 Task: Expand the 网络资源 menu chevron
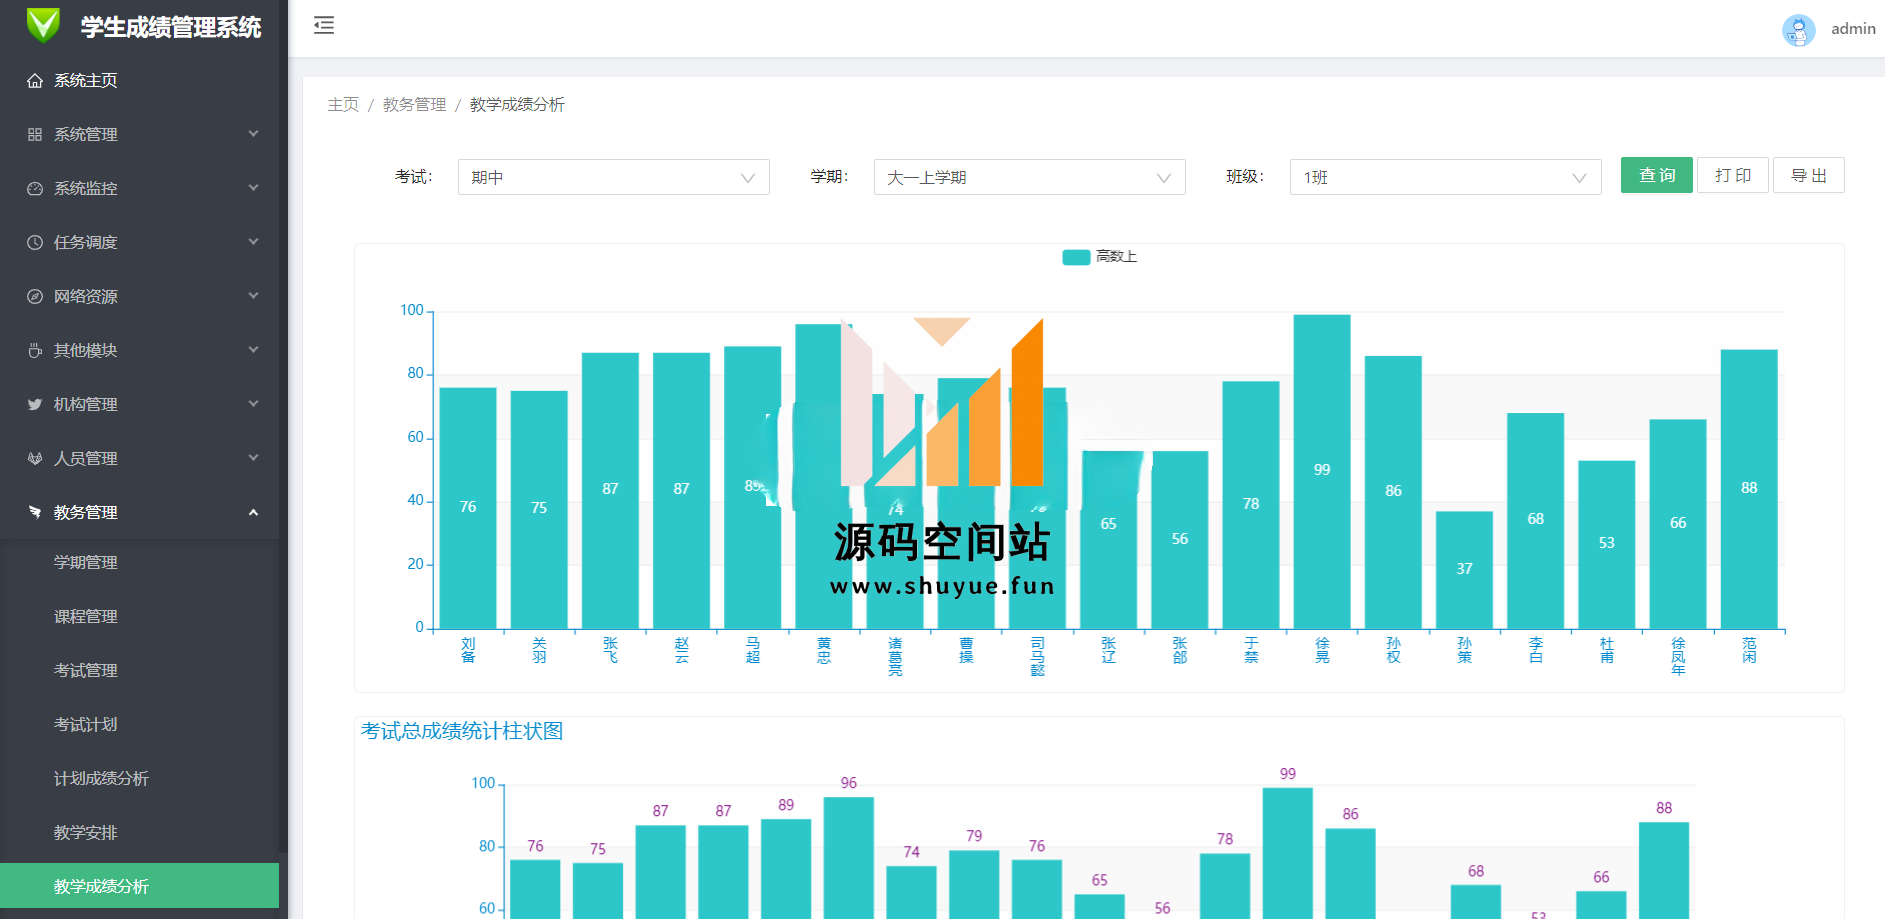point(253,296)
